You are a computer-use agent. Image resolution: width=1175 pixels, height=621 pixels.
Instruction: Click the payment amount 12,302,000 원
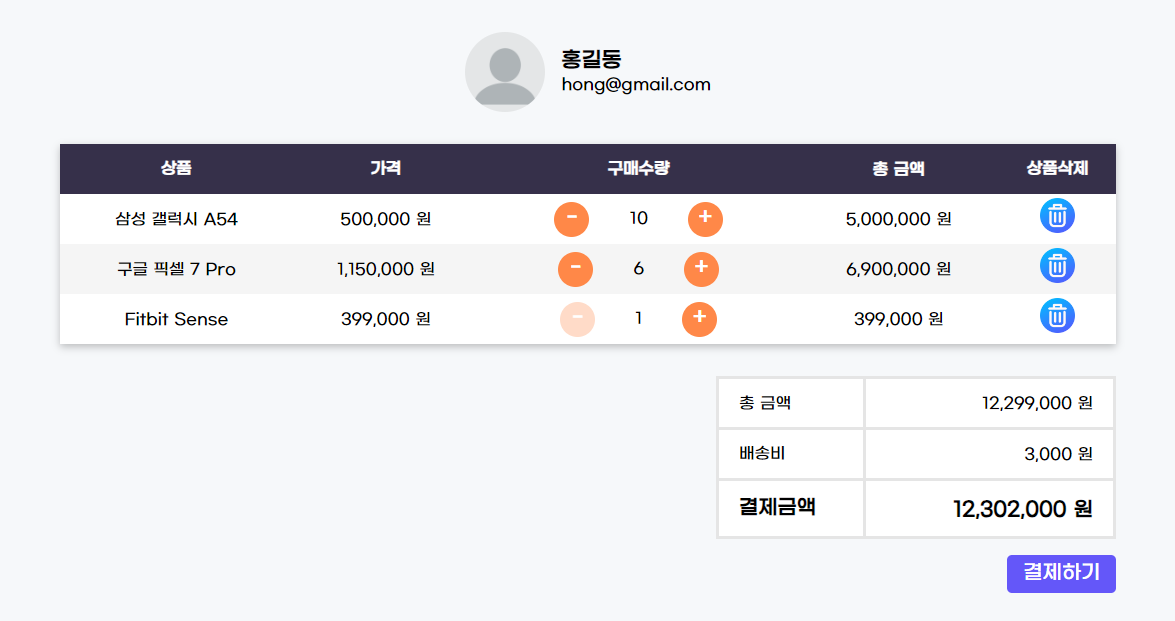1023,509
